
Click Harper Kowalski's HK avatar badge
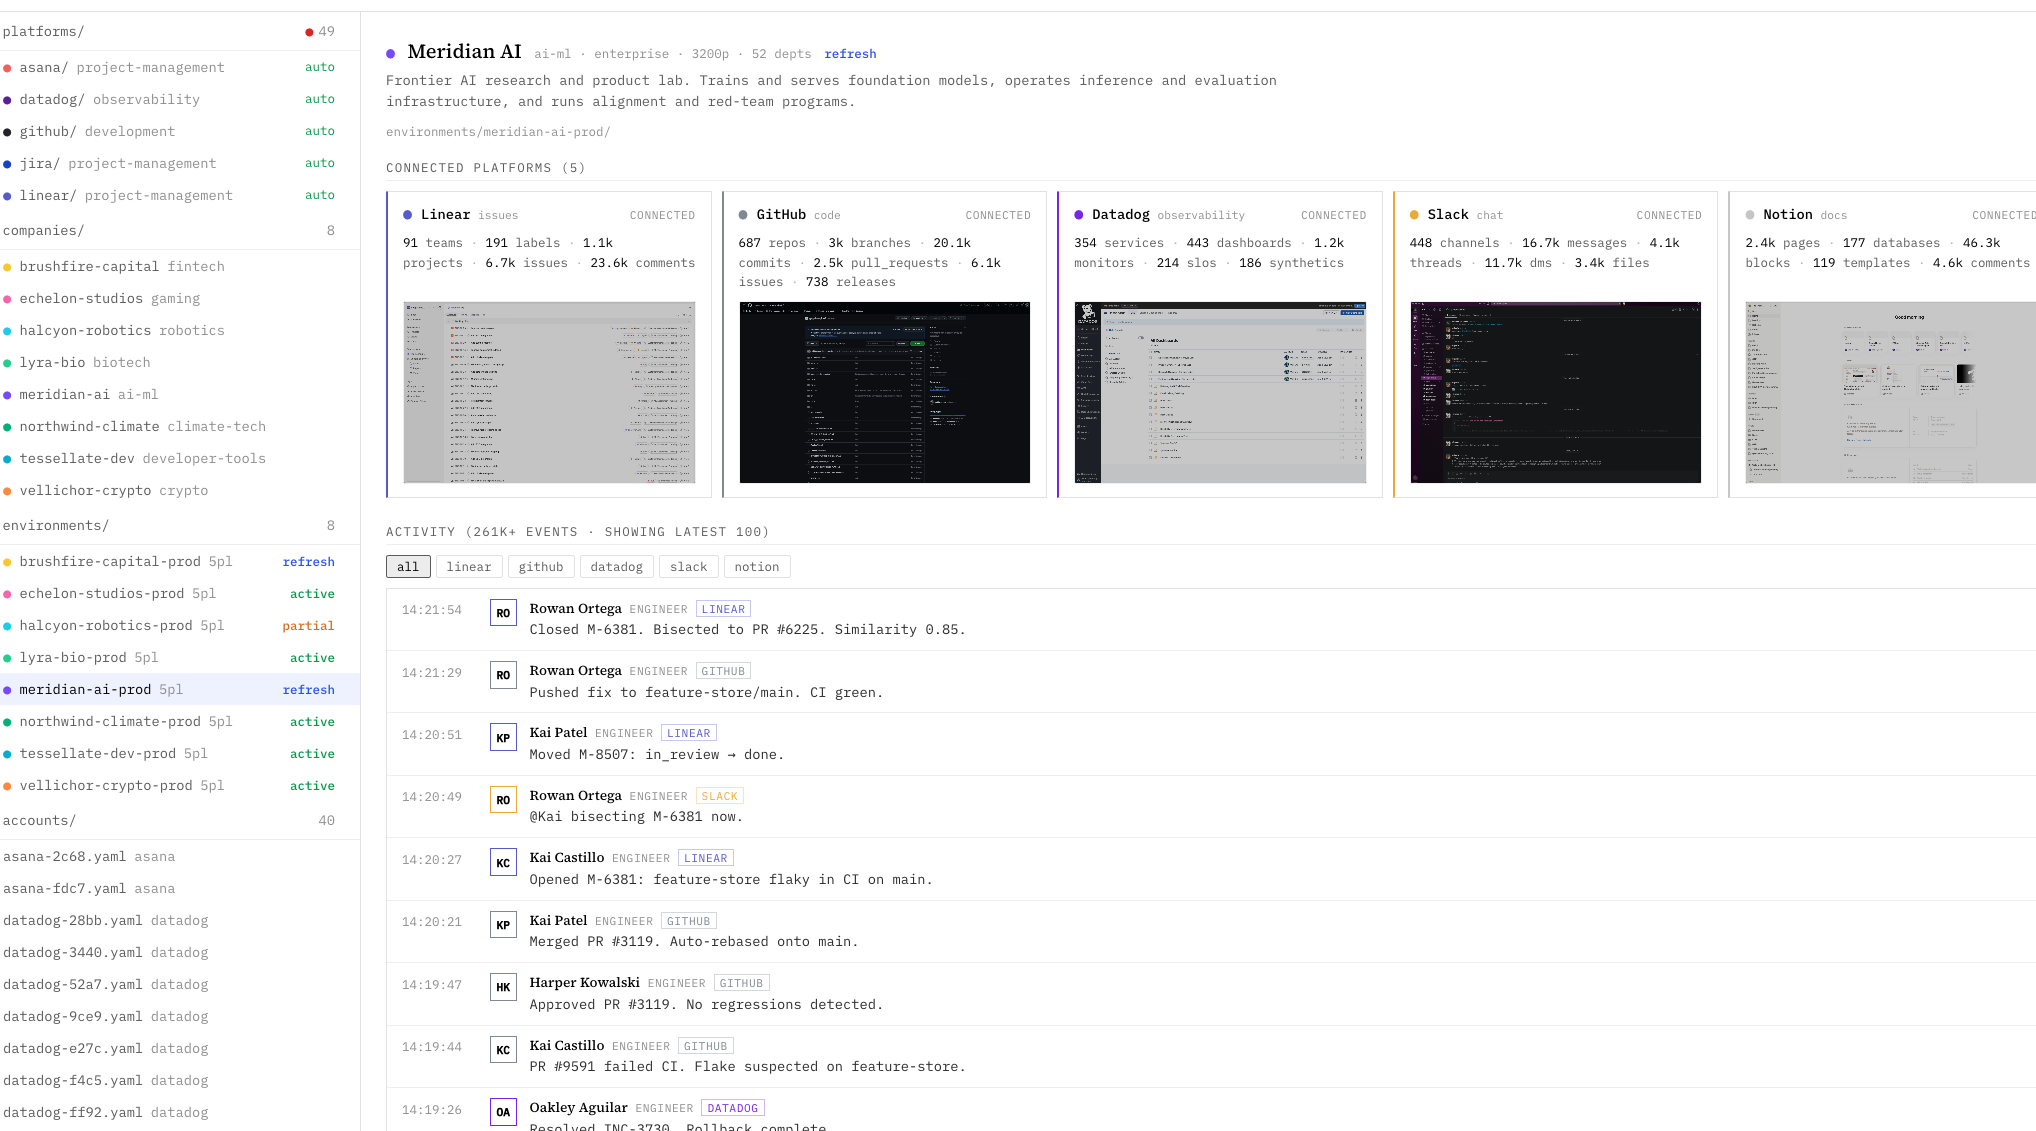[503, 987]
